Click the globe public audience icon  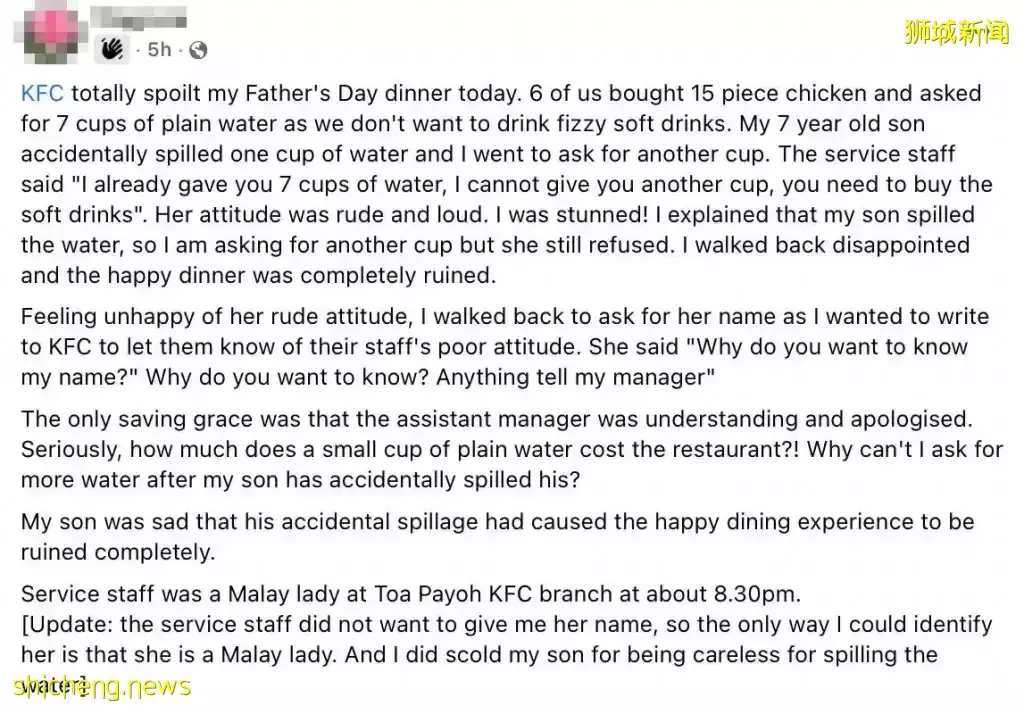point(198,50)
